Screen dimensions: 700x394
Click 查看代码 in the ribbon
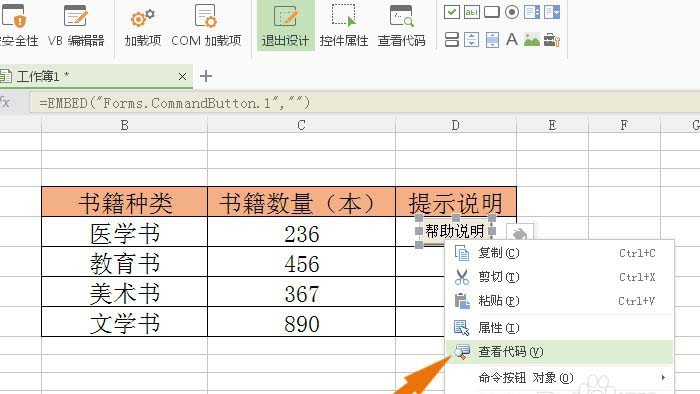click(401, 26)
